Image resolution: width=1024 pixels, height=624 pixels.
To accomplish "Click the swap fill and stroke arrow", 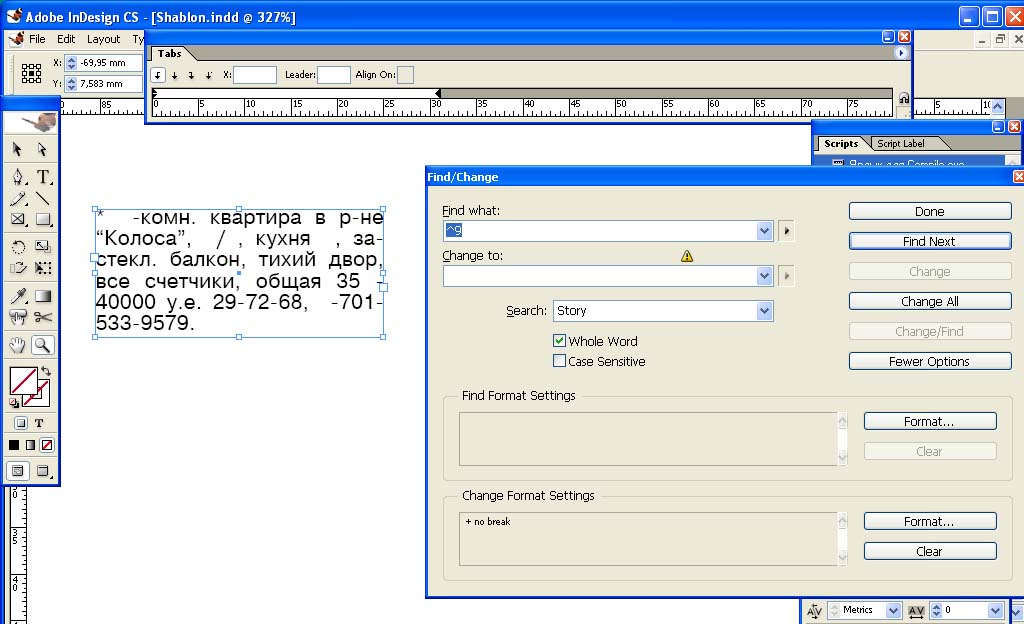I will click(46, 370).
